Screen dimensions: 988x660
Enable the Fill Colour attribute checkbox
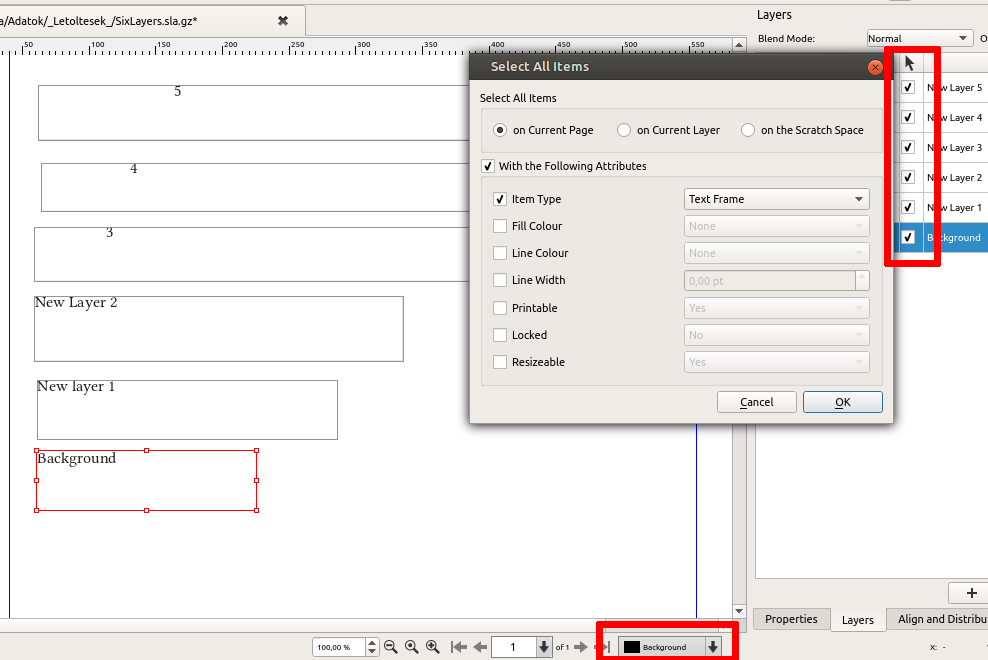tap(500, 226)
